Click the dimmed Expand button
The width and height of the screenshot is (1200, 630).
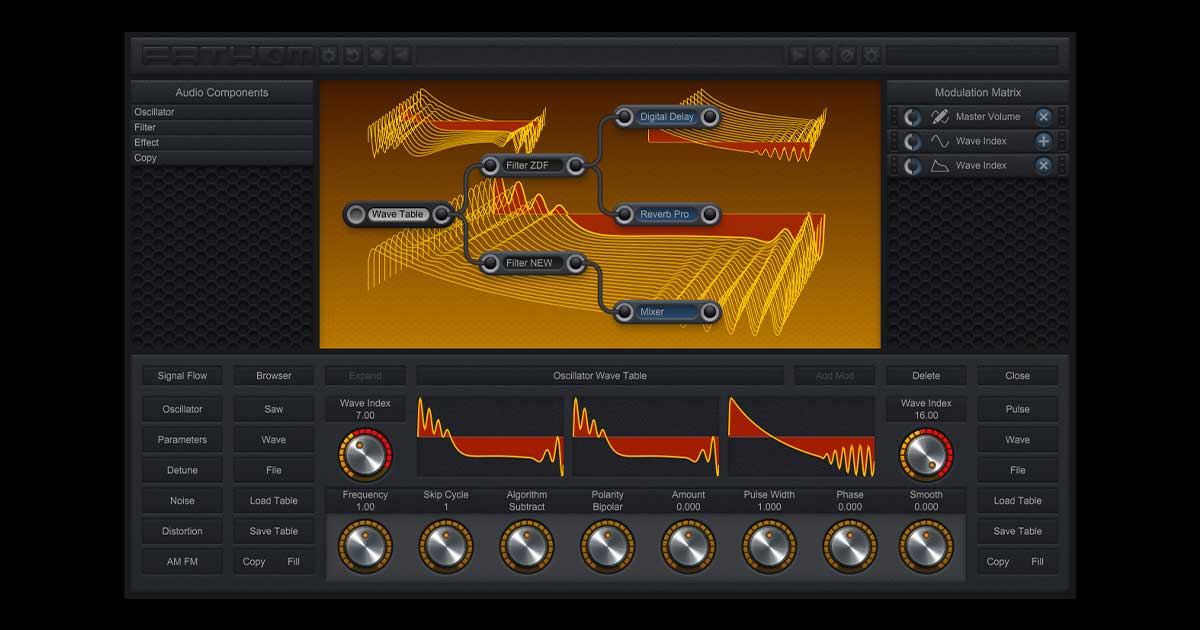pyautogui.click(x=365, y=376)
